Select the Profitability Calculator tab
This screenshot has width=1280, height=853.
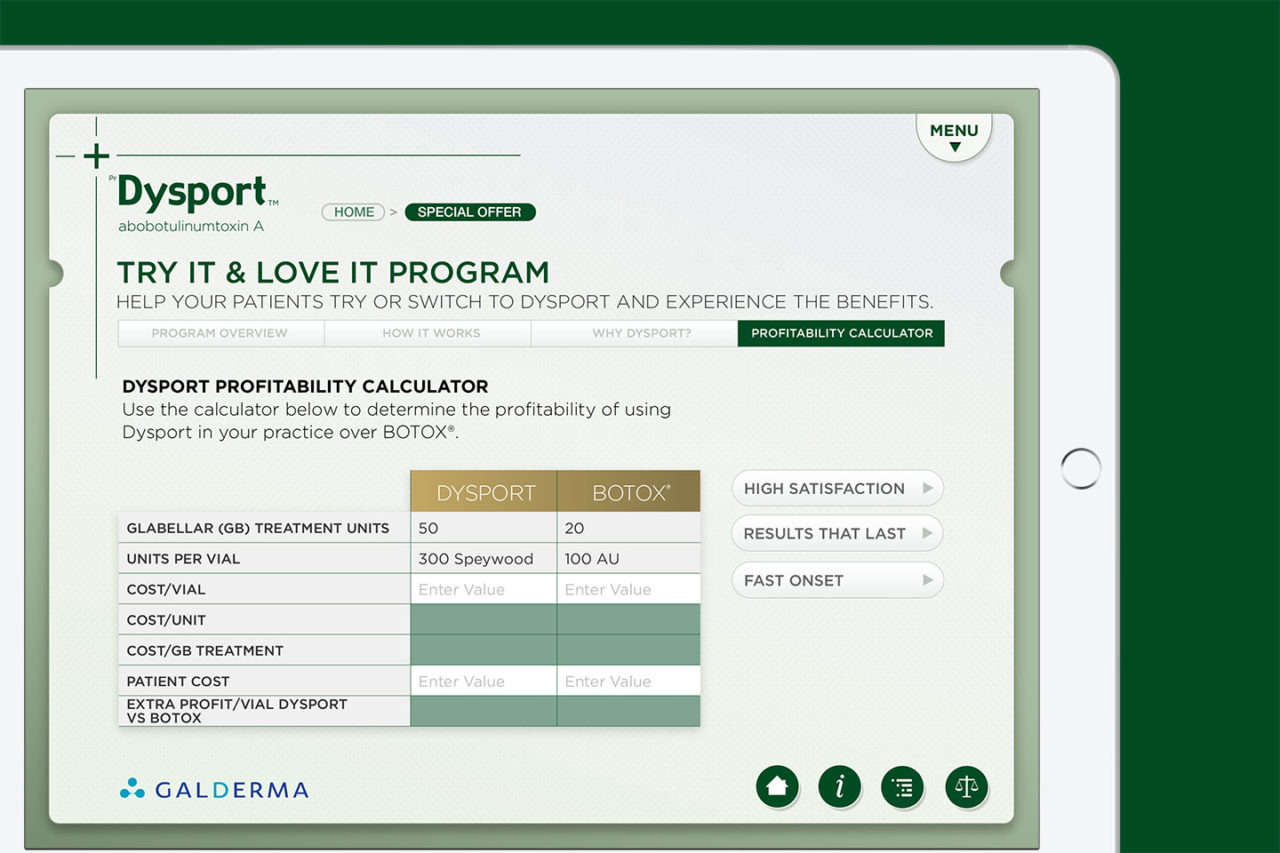point(842,333)
